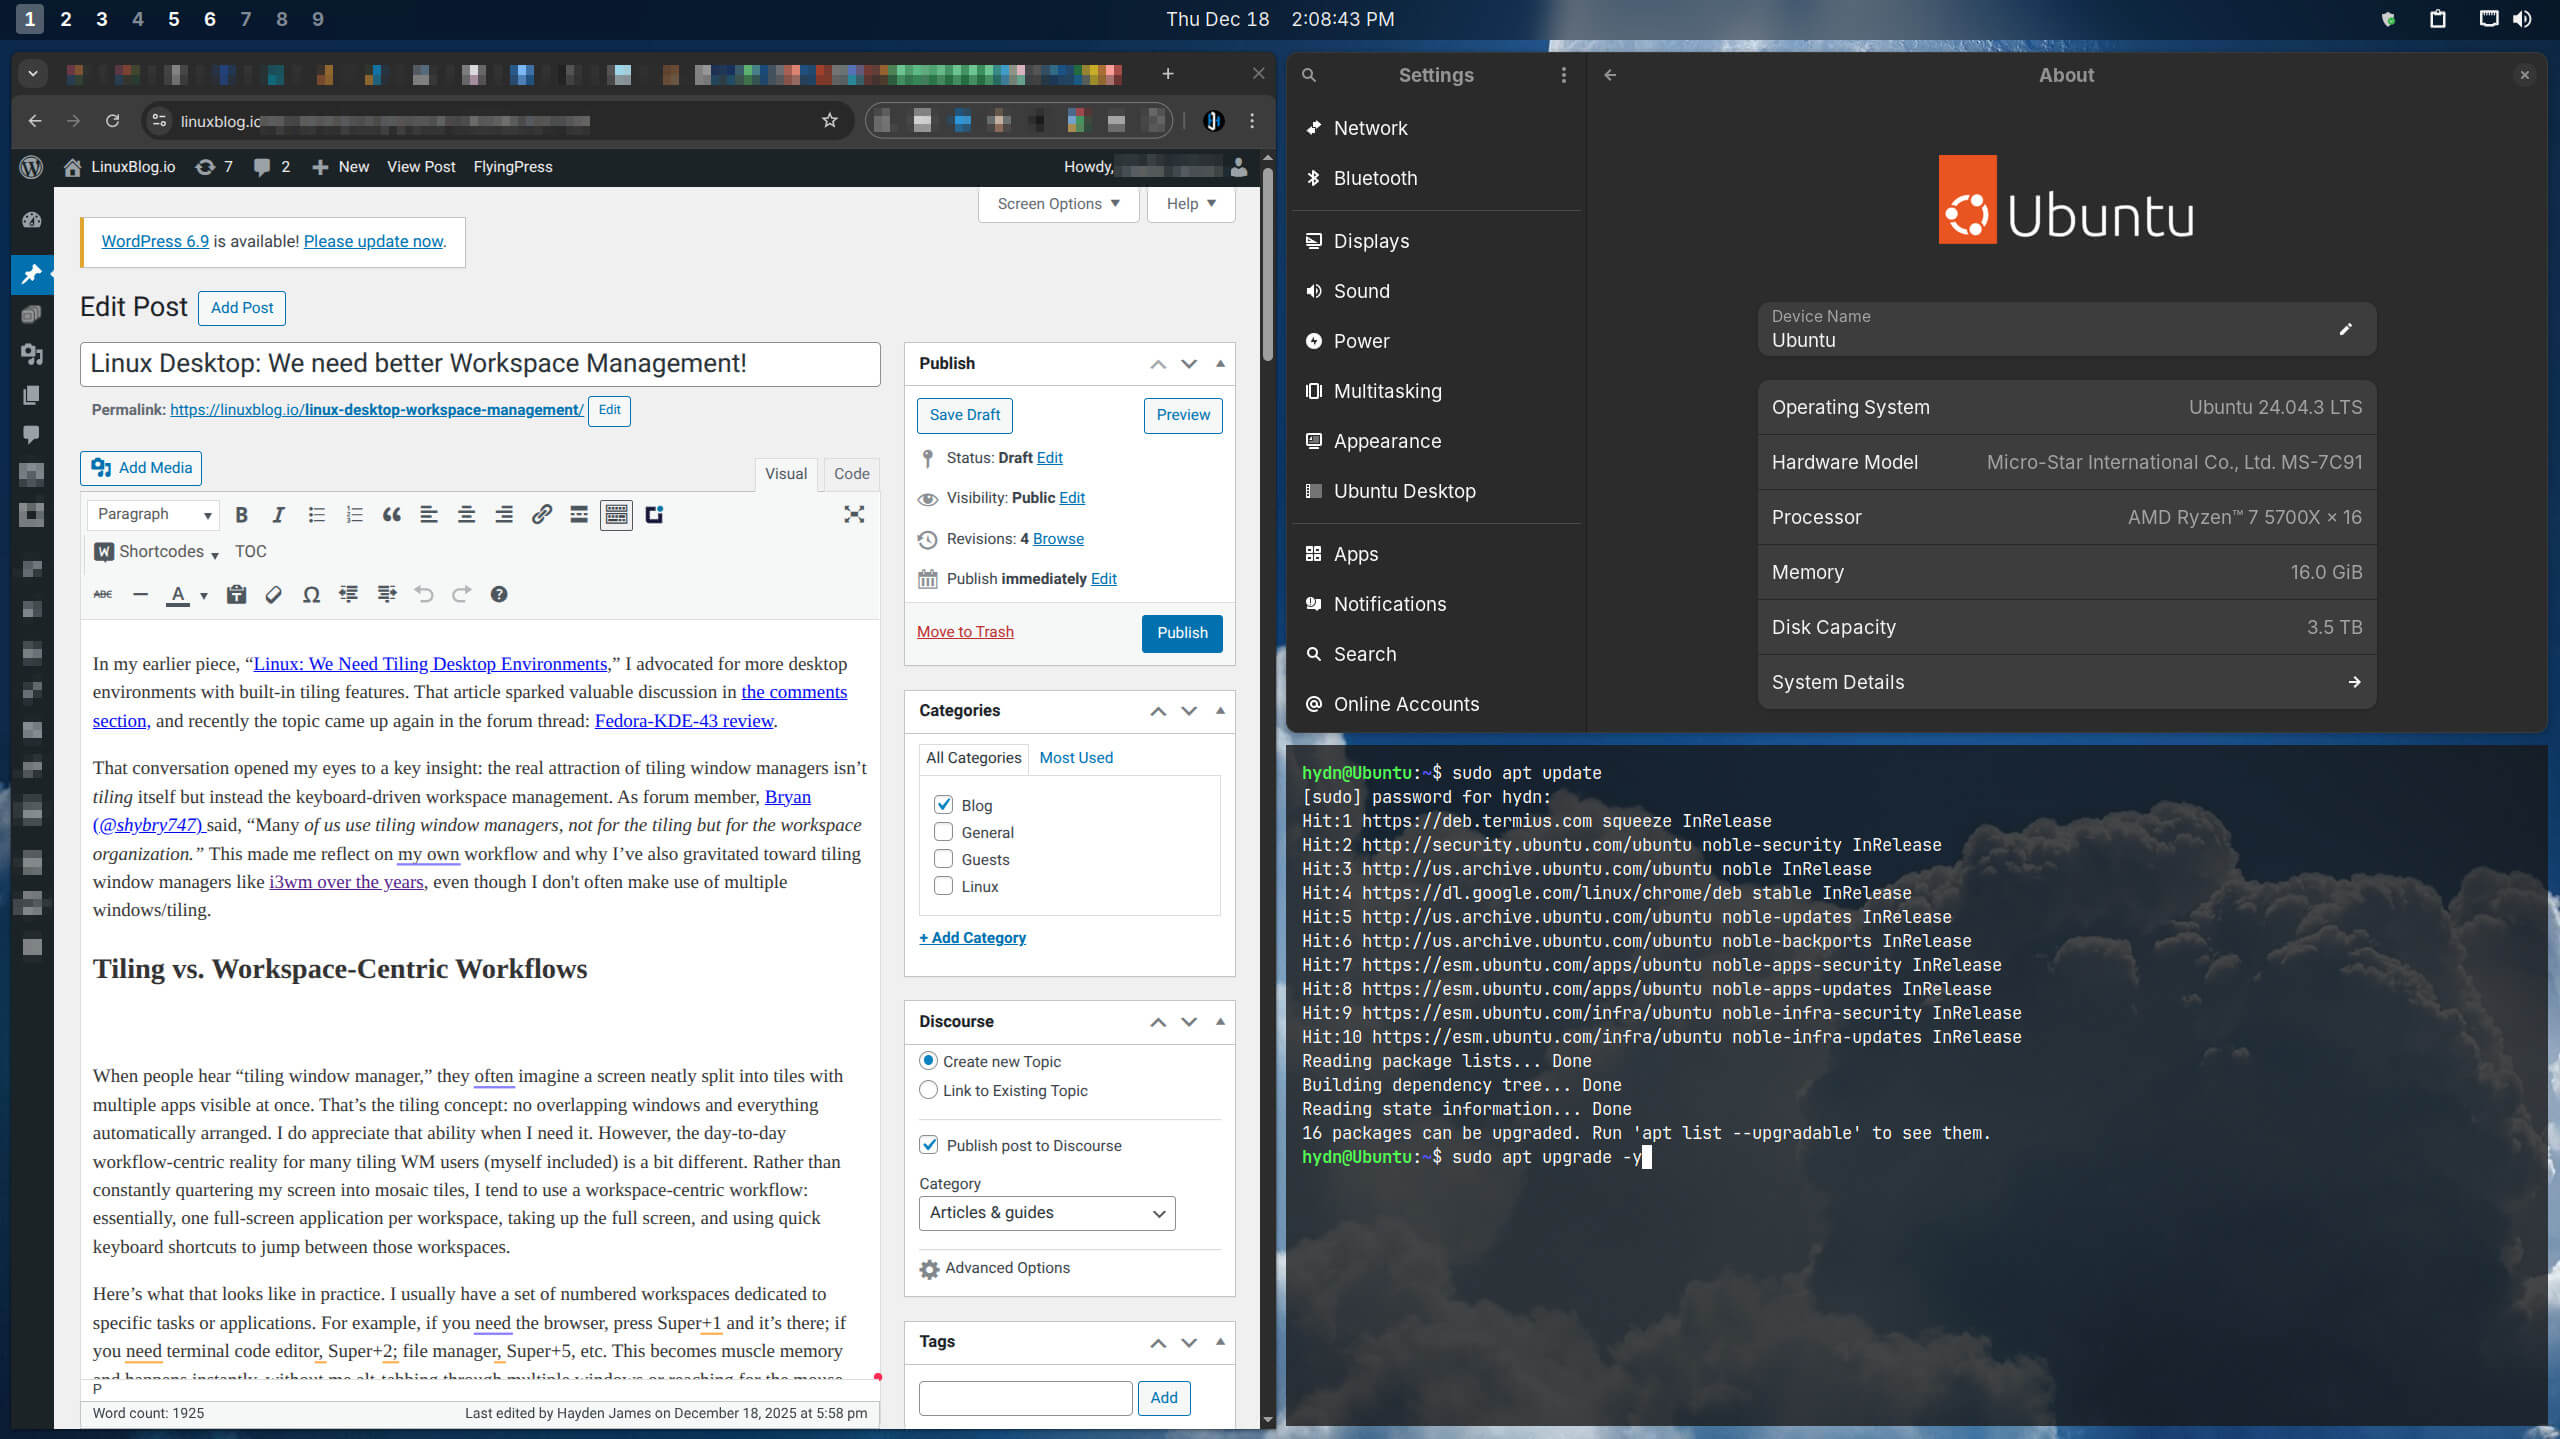Click the clear formatting eraser icon
The height and width of the screenshot is (1439, 2560).
pos(273,595)
